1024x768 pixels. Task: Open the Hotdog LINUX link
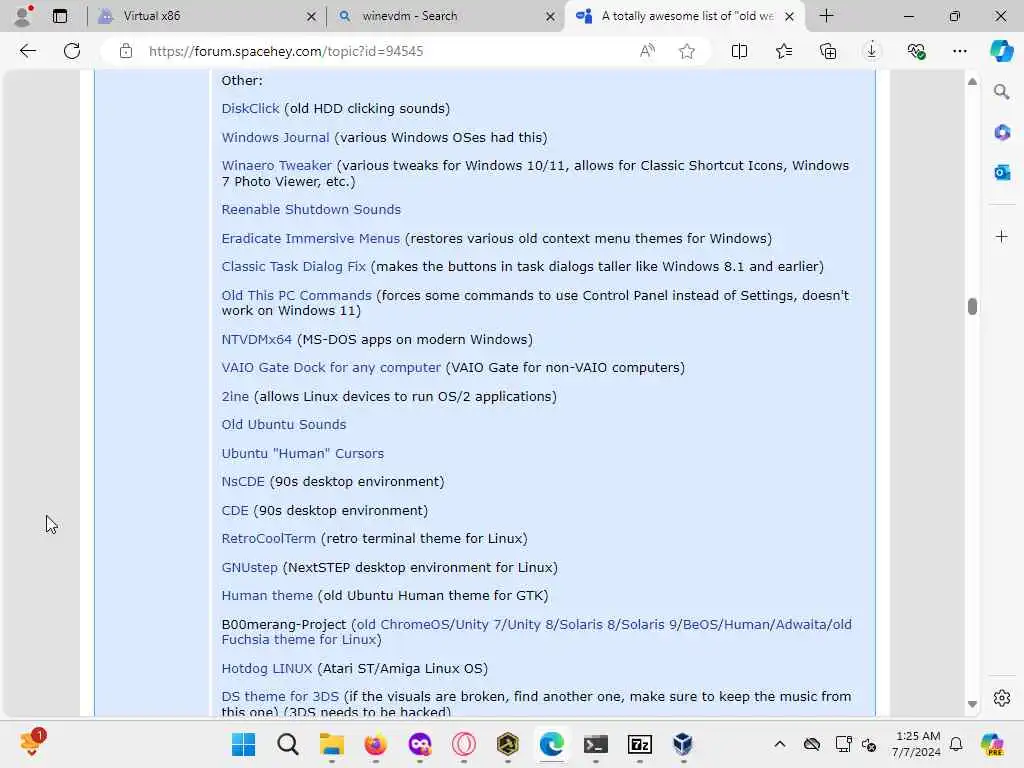tap(266, 669)
